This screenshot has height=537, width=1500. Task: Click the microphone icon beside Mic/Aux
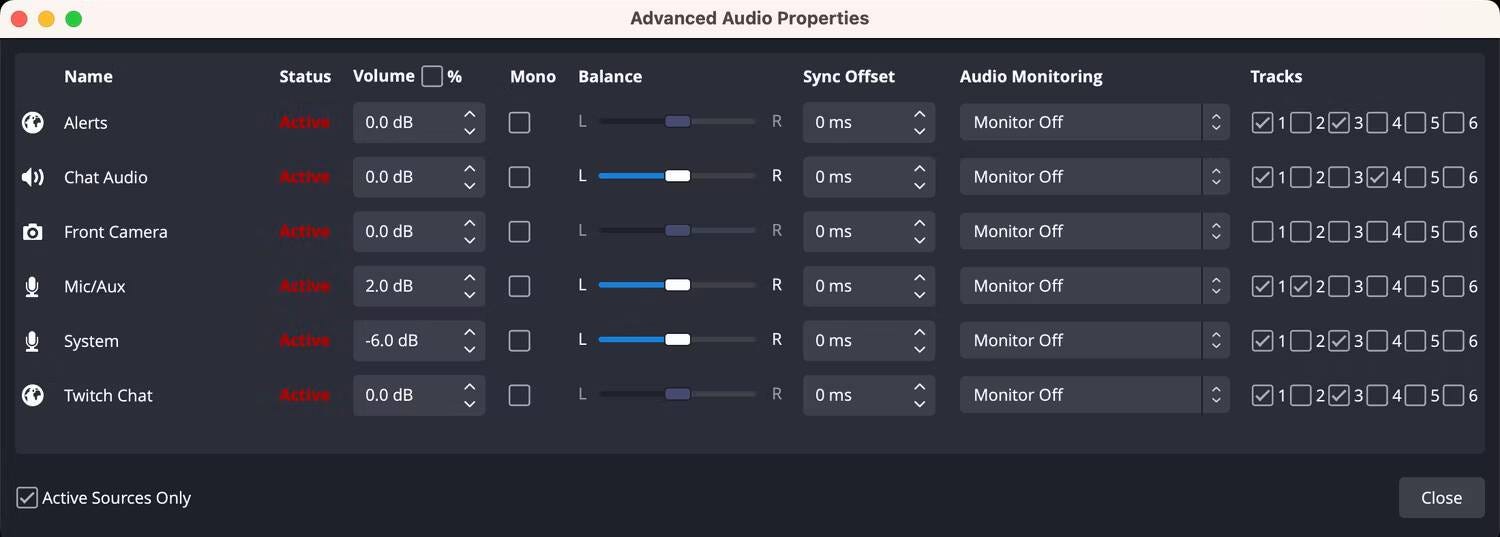pyautogui.click(x=33, y=287)
